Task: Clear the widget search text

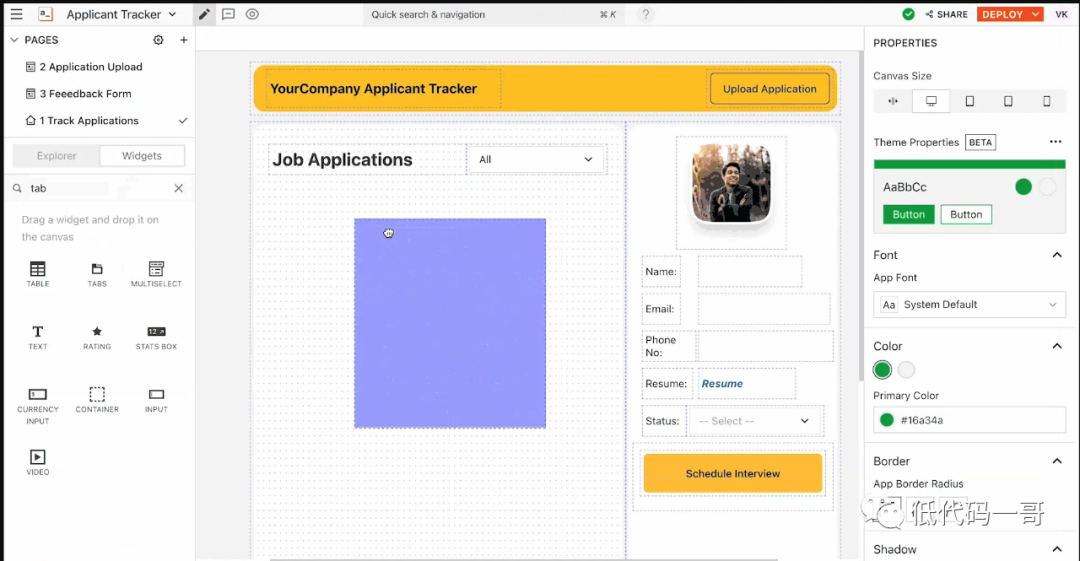Action: [179, 188]
